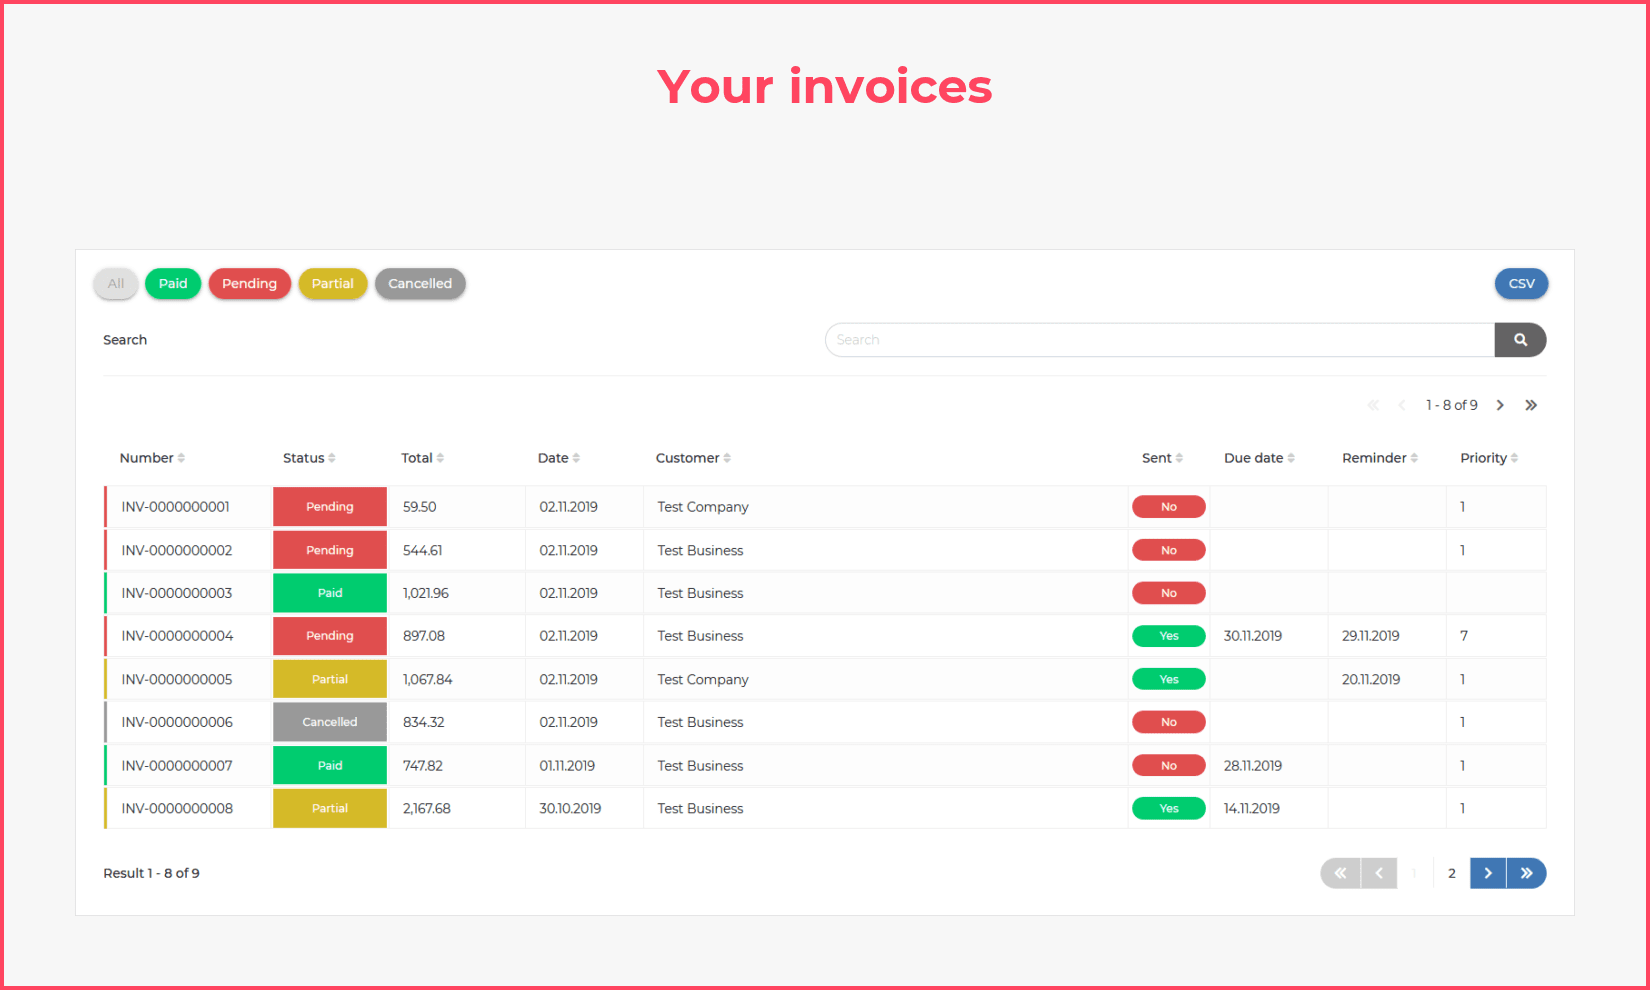Click top first-page double chevron

[x=1373, y=405]
